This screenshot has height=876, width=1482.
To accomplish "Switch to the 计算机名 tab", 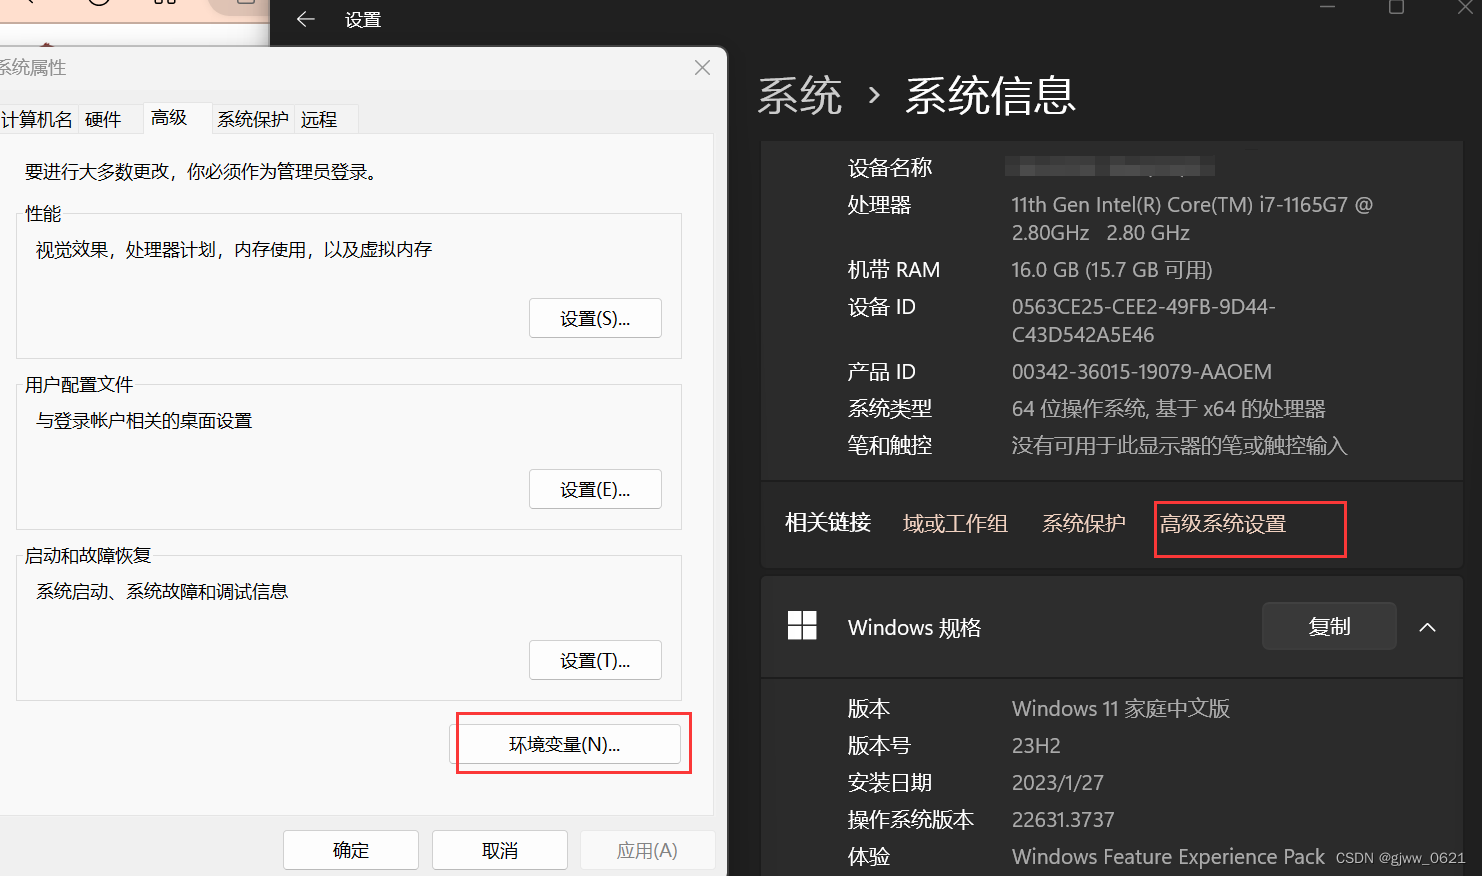I will tap(37, 119).
